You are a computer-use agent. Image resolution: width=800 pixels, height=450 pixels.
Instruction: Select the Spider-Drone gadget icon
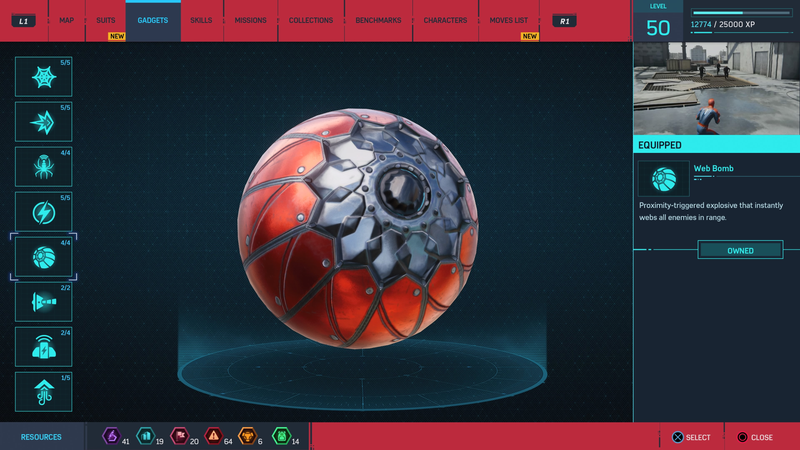tap(43, 167)
